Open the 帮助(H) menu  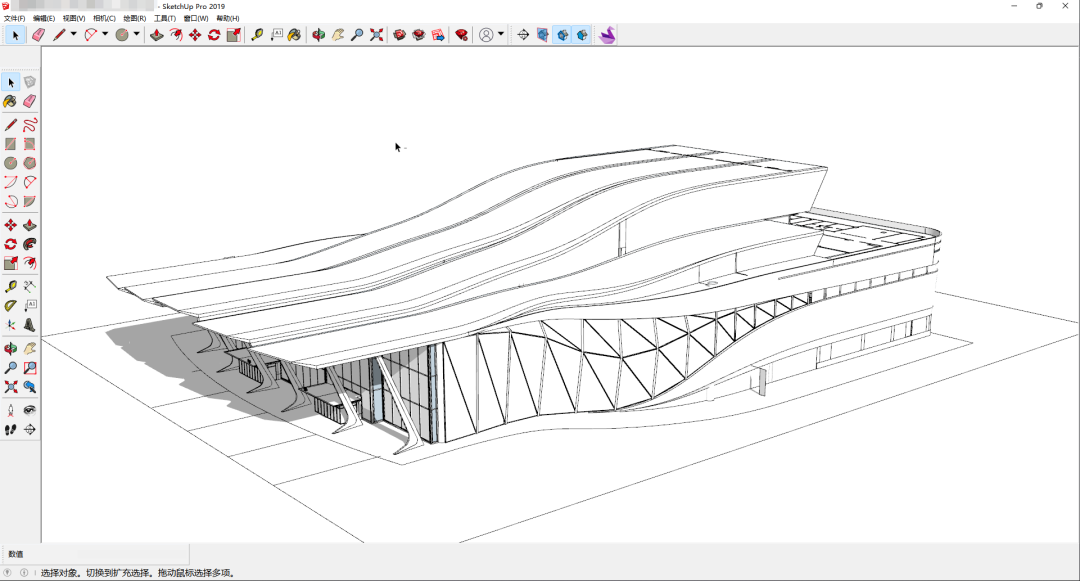(x=227, y=19)
